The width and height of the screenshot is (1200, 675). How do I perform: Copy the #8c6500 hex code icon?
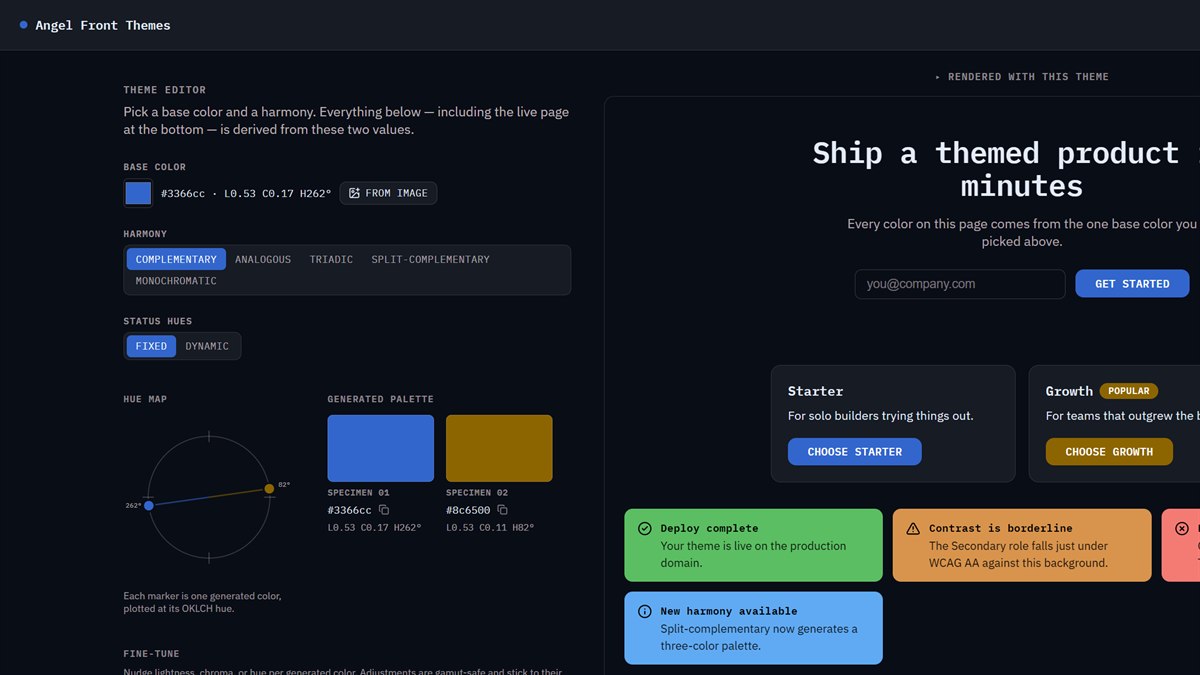[502, 510]
